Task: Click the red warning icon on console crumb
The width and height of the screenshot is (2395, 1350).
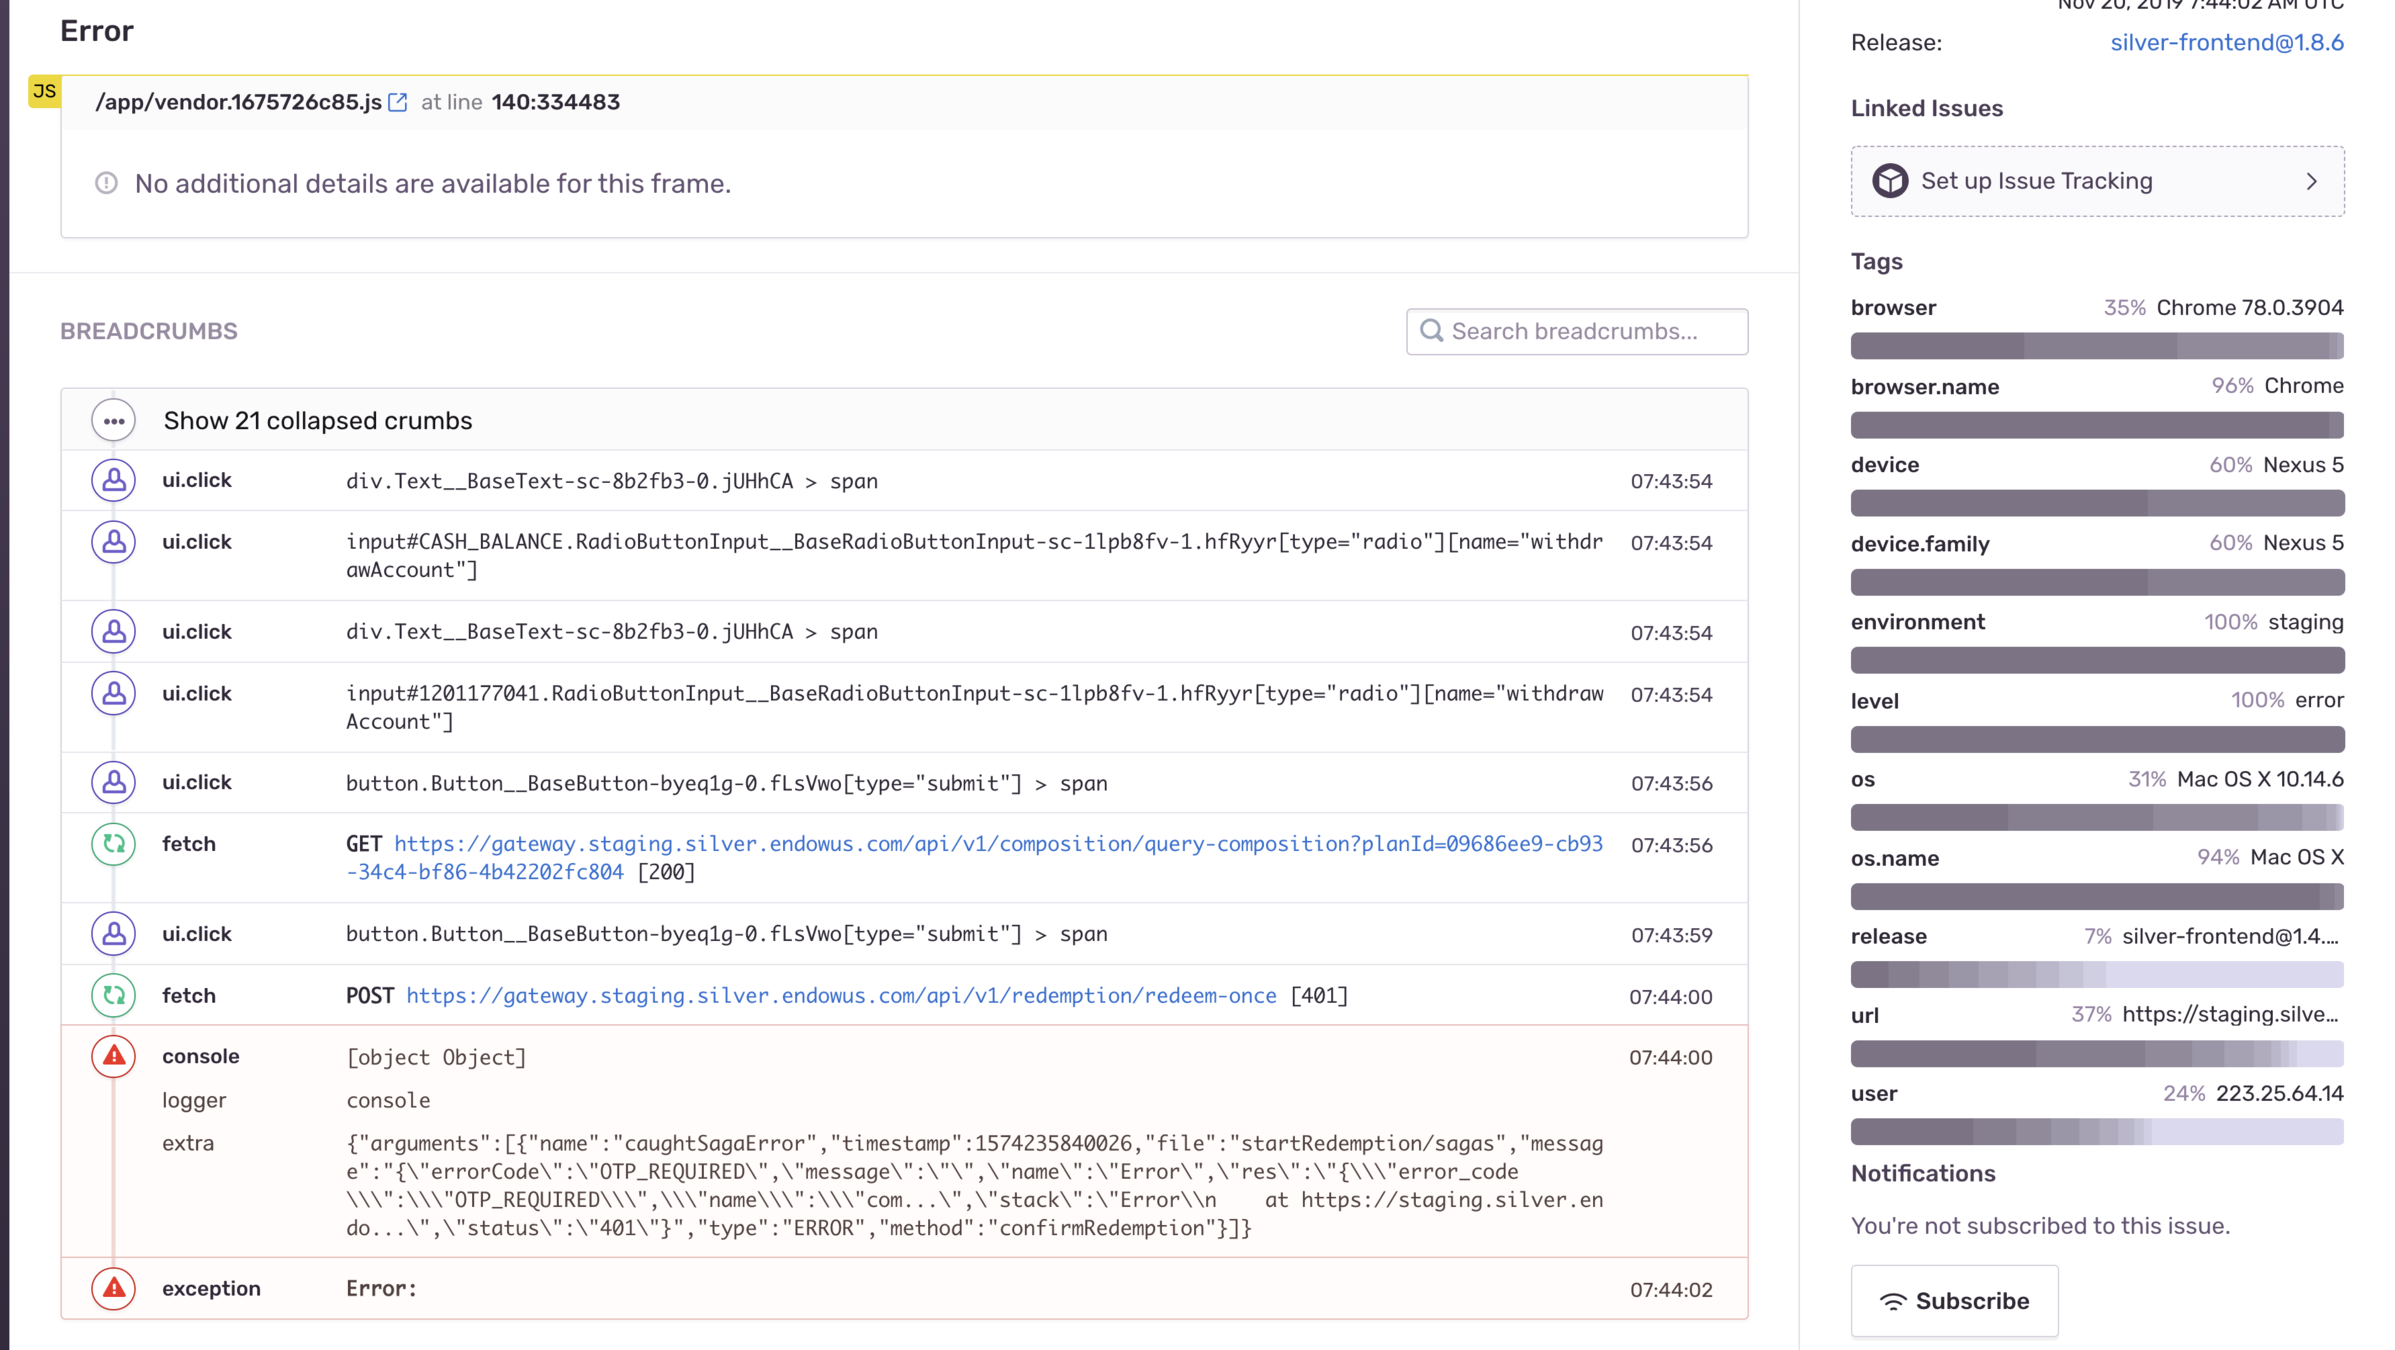Action: pyautogui.click(x=114, y=1056)
